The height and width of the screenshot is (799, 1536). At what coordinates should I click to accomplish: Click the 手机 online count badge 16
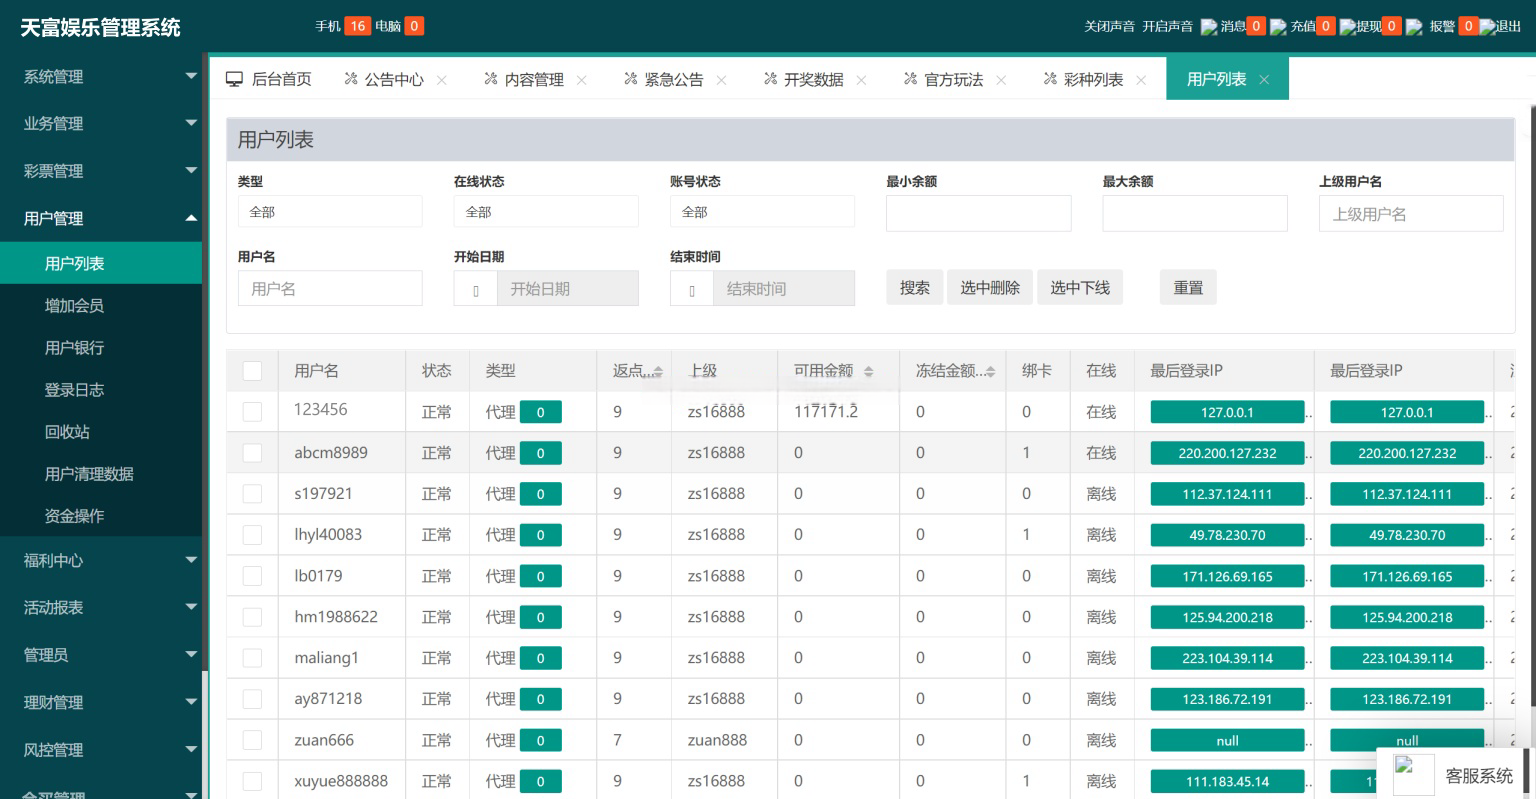pos(357,26)
